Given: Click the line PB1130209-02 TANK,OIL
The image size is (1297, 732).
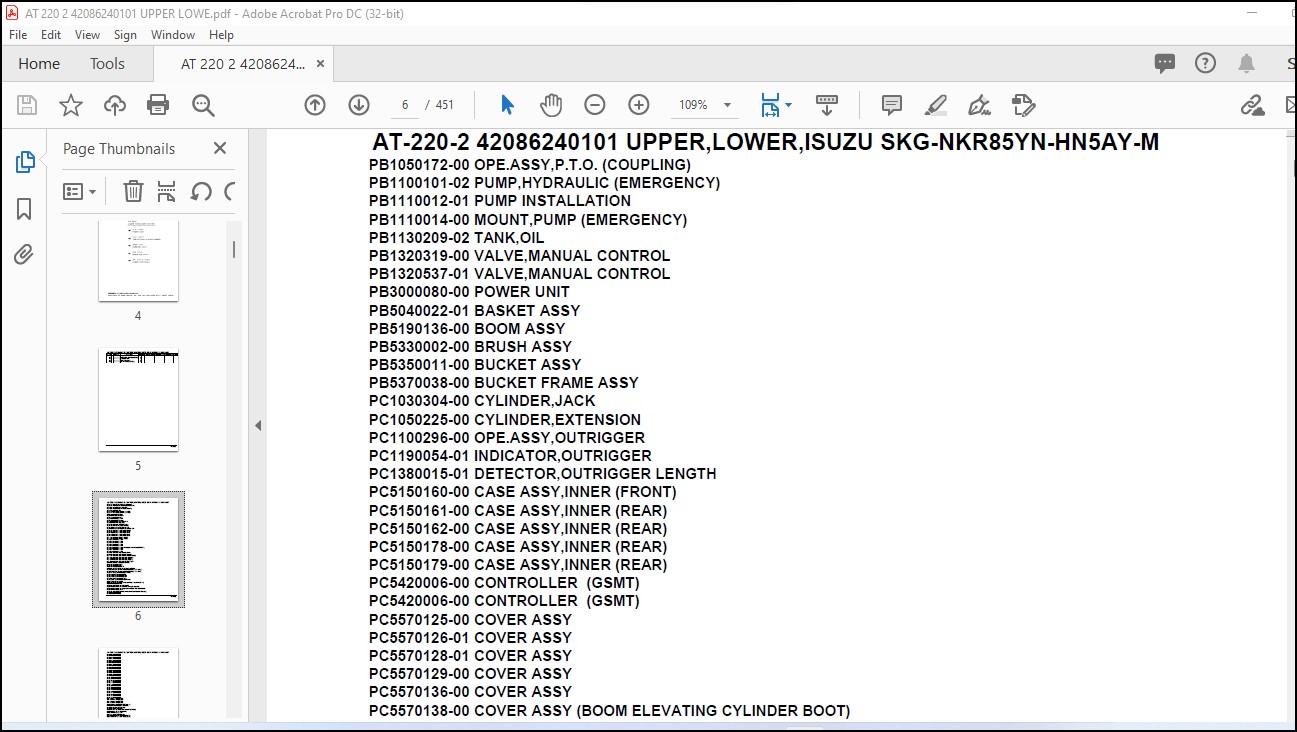Looking at the screenshot, I should coord(457,238).
